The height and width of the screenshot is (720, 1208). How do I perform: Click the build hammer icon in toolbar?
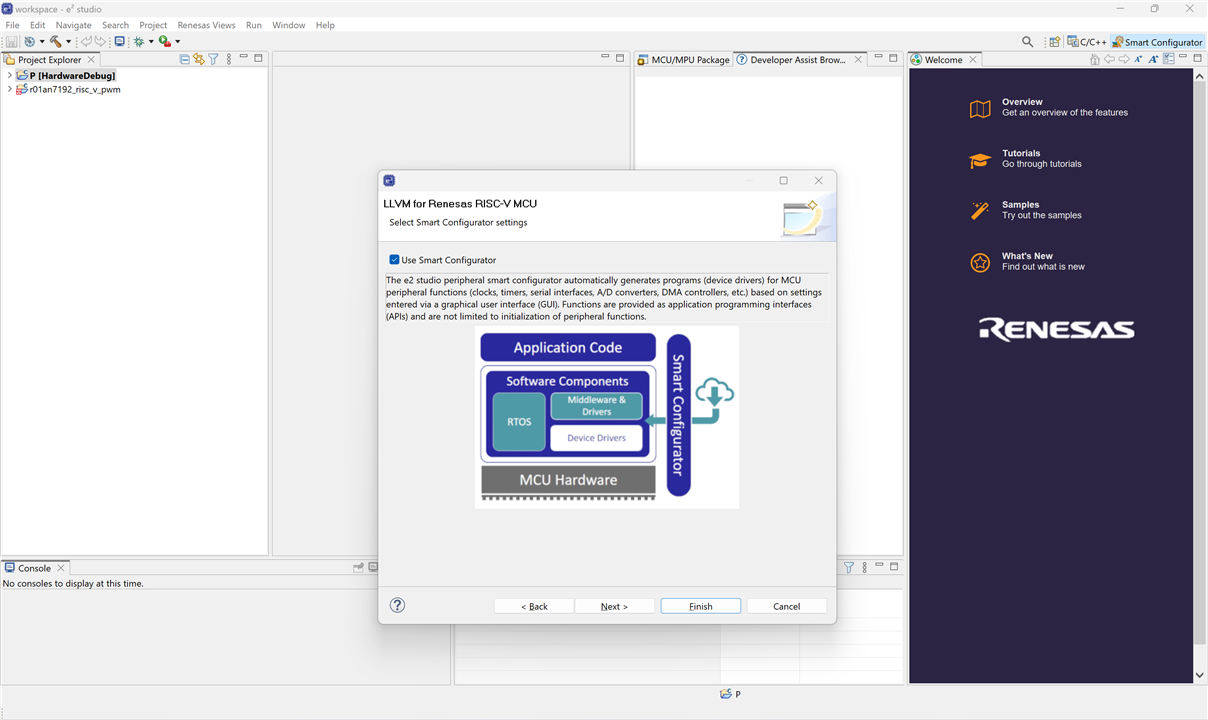click(x=55, y=41)
